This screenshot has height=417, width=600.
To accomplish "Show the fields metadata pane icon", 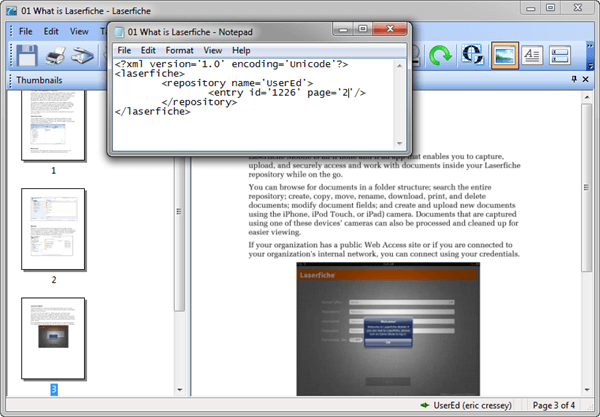I will click(x=560, y=56).
